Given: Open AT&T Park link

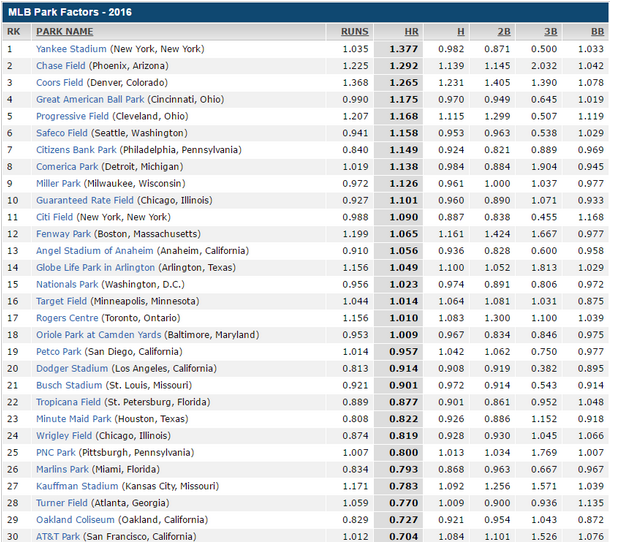Looking at the screenshot, I should (x=58, y=536).
